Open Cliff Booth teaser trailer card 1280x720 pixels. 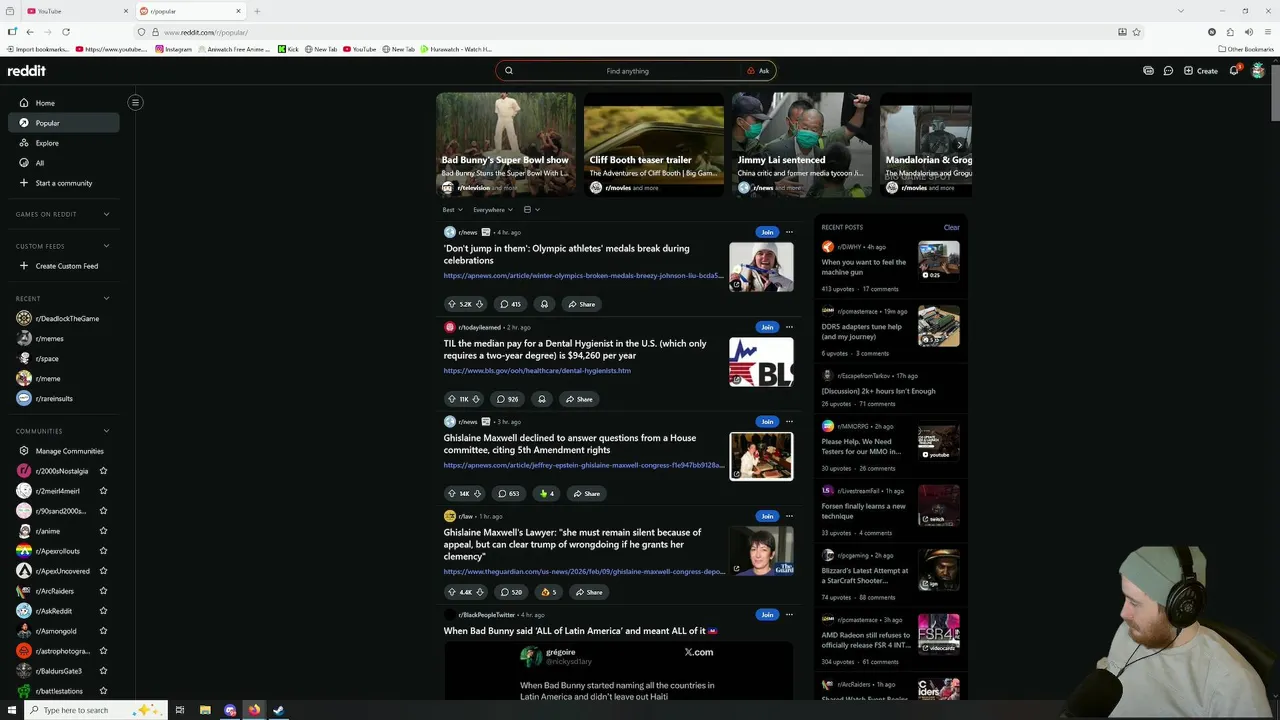pos(654,145)
